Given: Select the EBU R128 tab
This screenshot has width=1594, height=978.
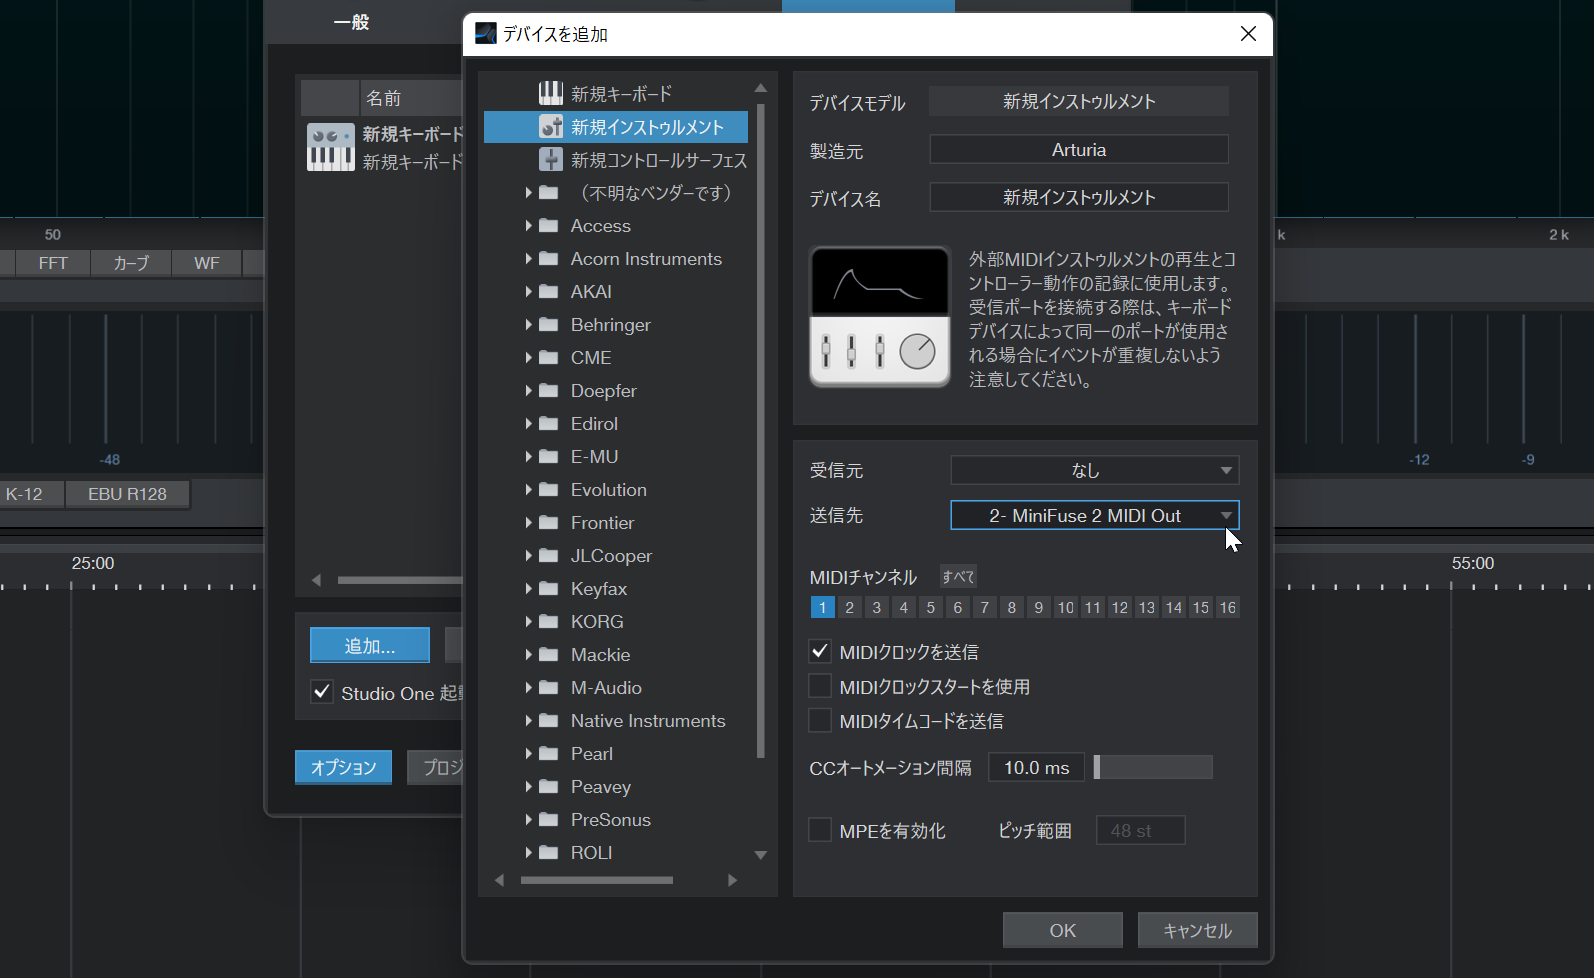Looking at the screenshot, I should (x=128, y=494).
